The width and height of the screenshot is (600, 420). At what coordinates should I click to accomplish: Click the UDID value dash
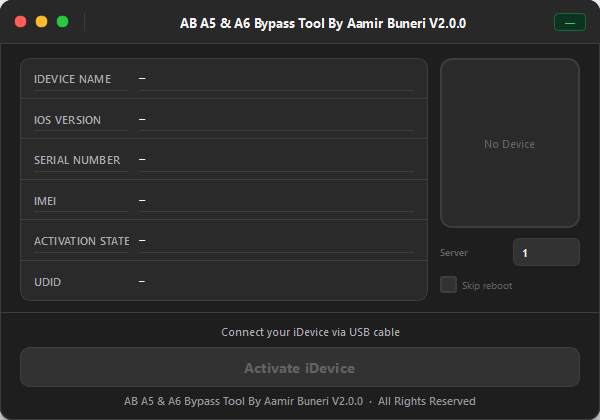[142, 282]
